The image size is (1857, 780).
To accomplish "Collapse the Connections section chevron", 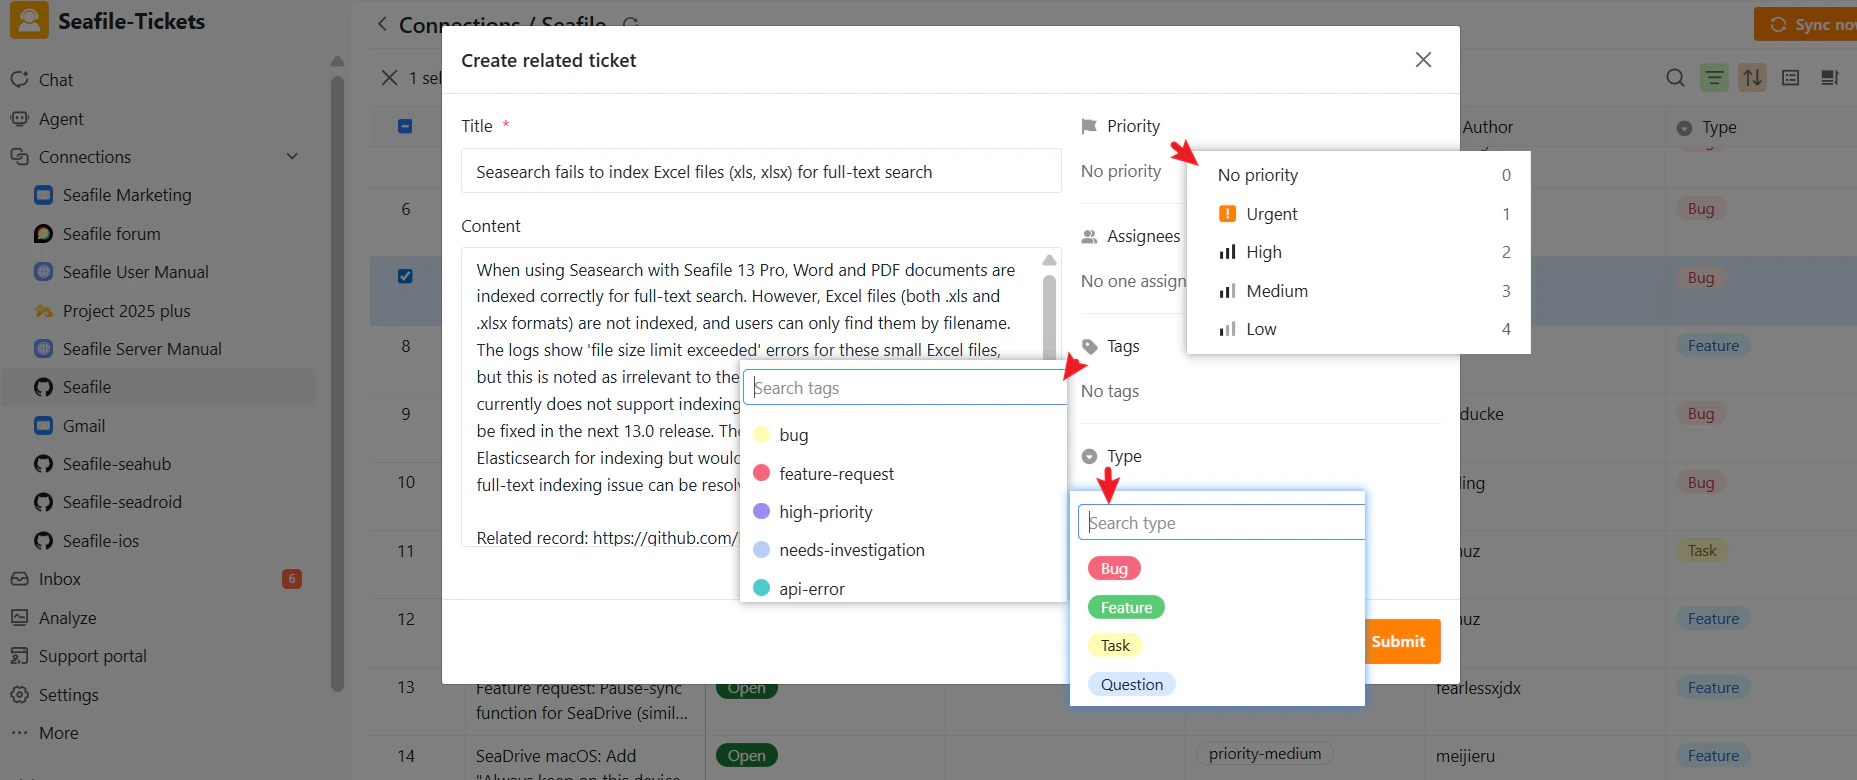I will [292, 157].
